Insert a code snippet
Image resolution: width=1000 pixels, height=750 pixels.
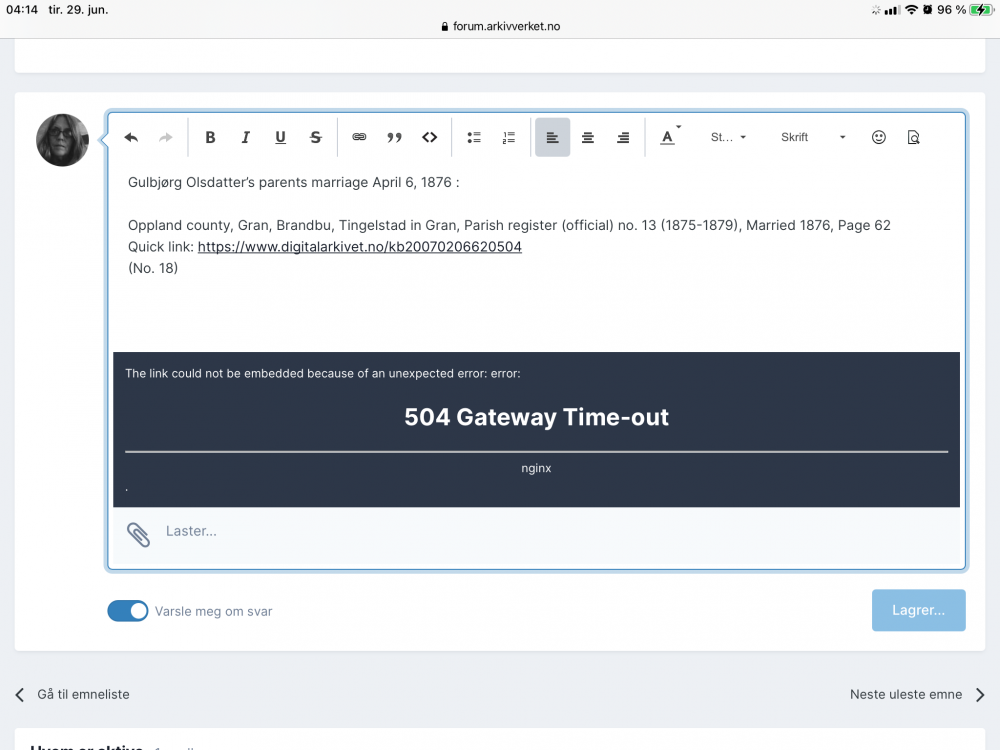[x=429, y=137]
